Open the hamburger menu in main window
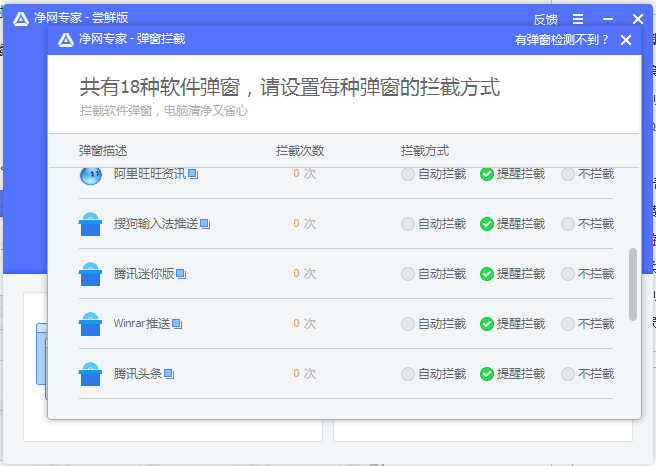Image resolution: width=656 pixels, height=466 pixels. (578, 19)
